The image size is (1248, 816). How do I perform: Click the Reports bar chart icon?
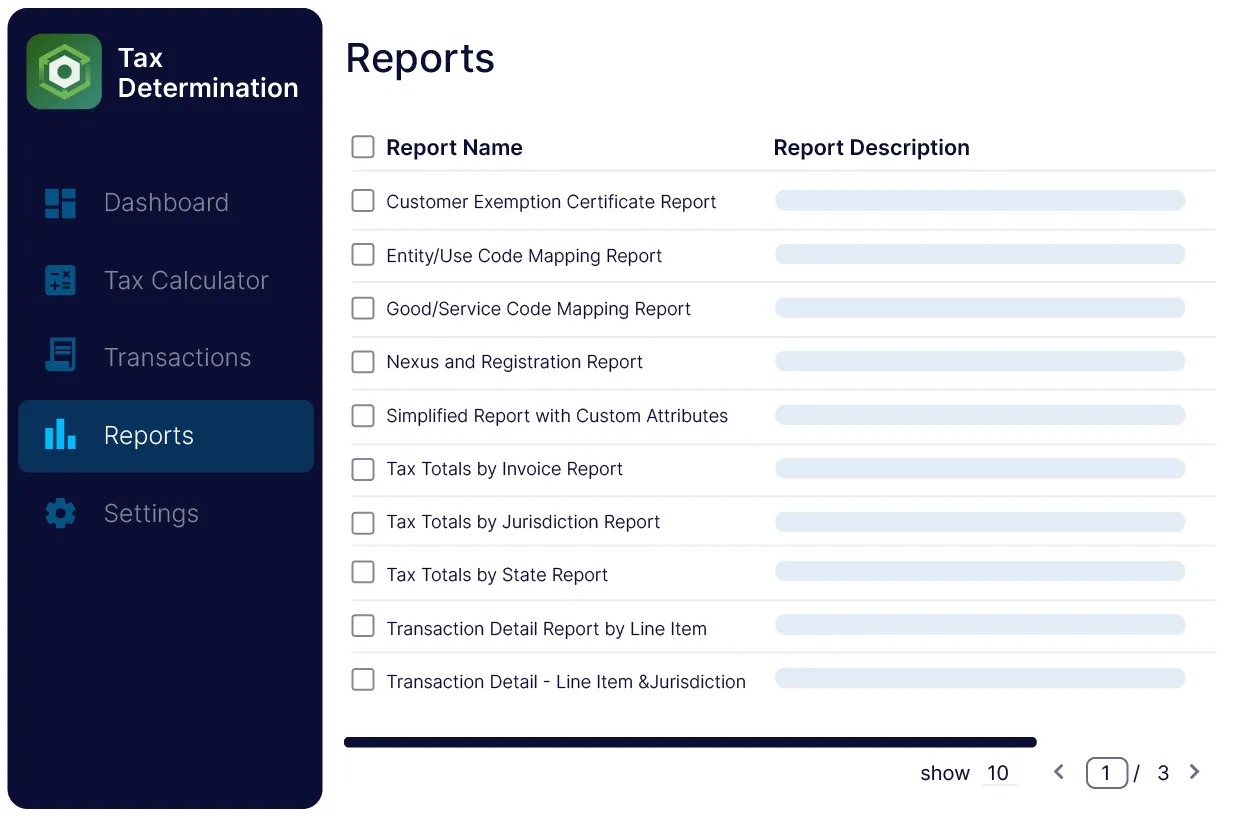61,435
